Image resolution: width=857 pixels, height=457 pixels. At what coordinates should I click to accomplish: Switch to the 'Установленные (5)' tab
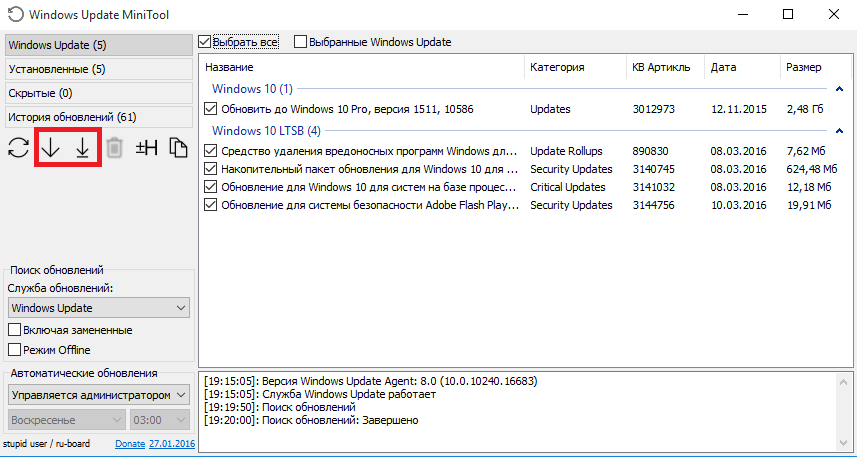tap(97, 69)
